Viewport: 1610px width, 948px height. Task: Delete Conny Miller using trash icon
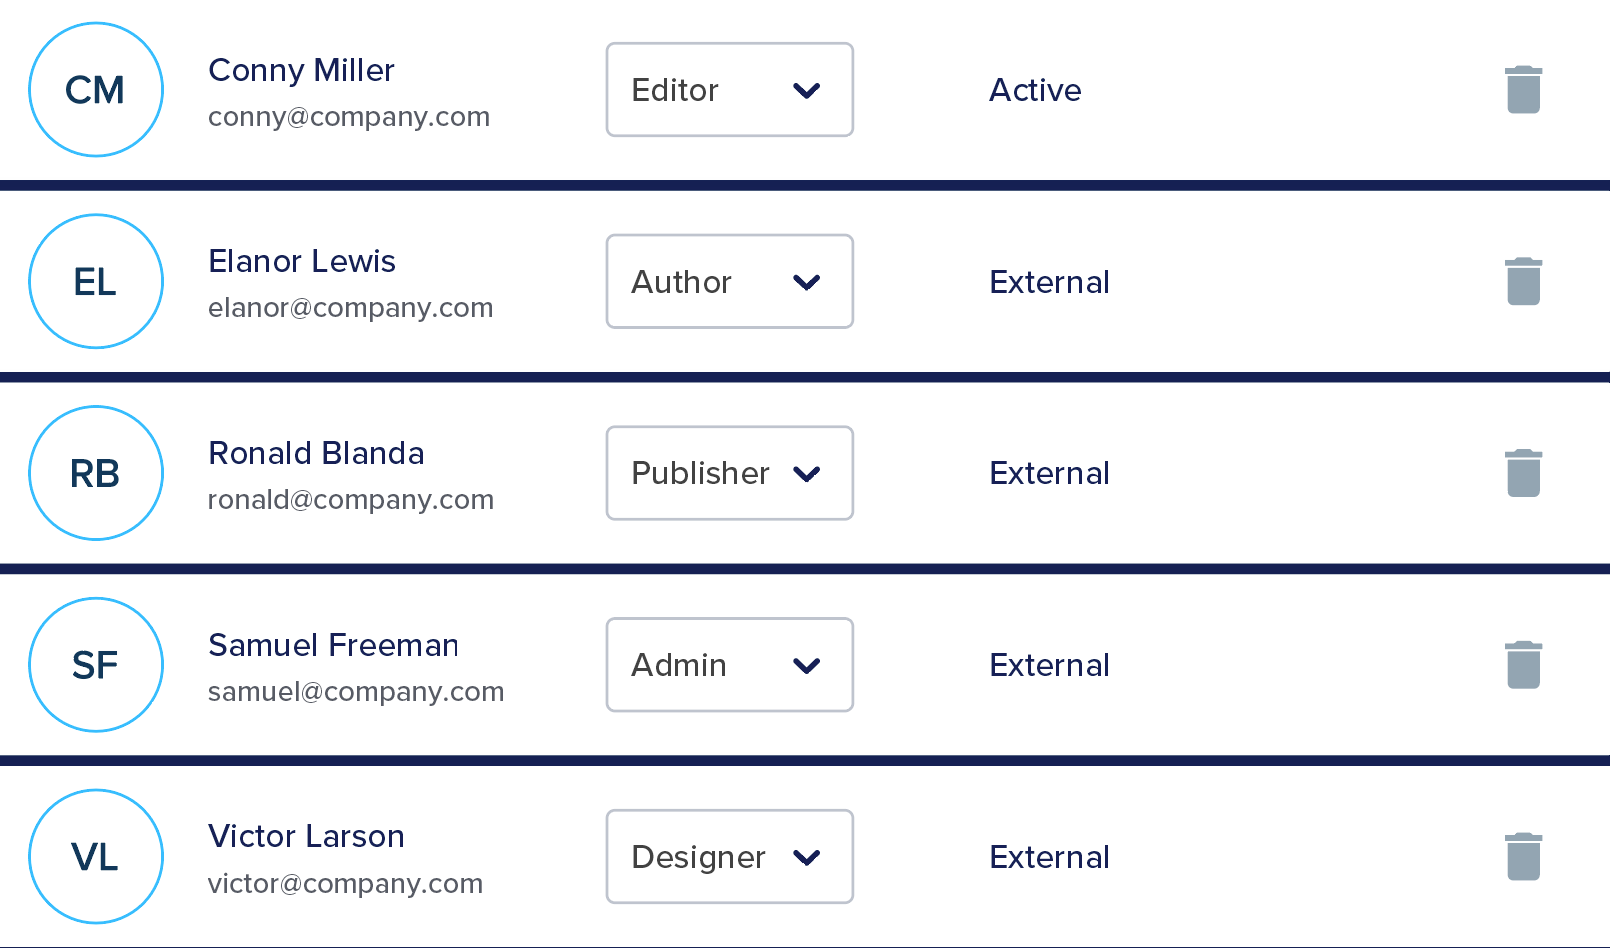point(1523,90)
